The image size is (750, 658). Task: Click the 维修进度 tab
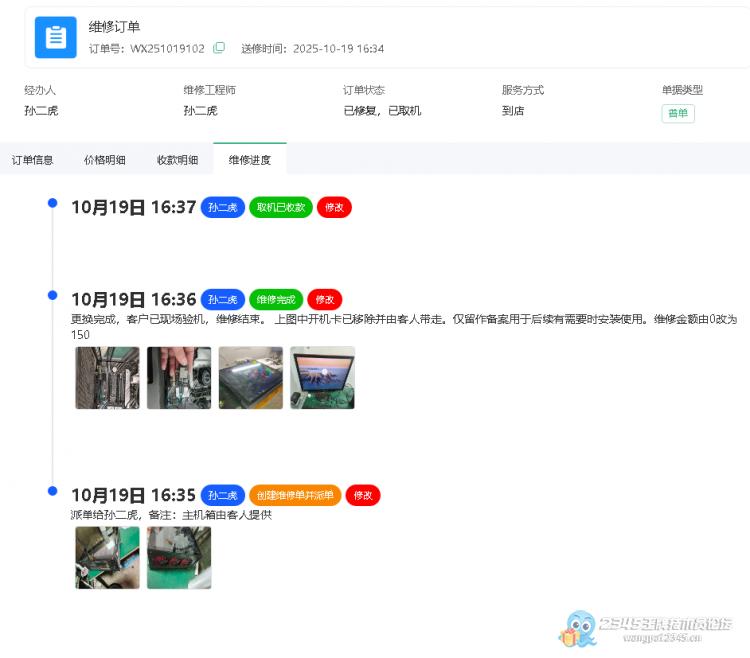coord(249,160)
